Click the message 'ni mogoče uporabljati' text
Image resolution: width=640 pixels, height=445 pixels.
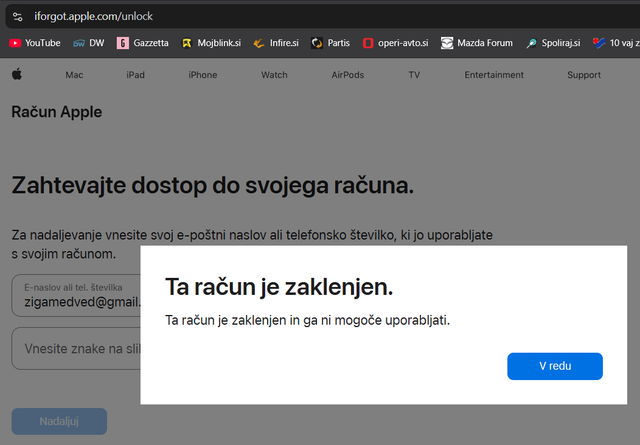coord(385,320)
